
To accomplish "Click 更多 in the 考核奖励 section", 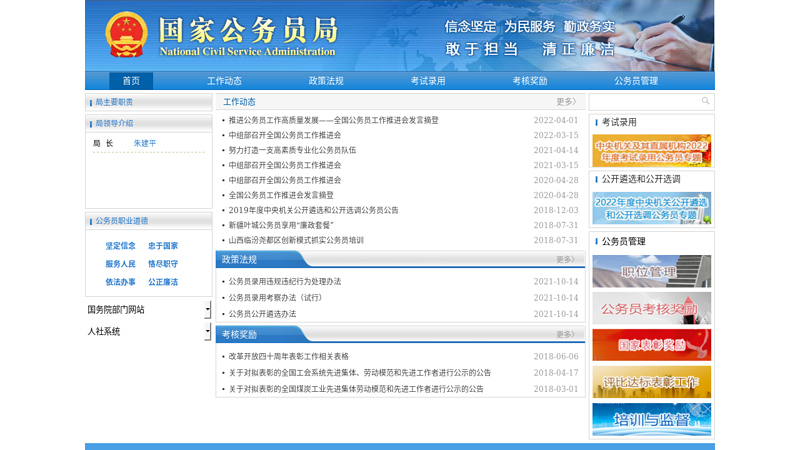I will pos(565,334).
